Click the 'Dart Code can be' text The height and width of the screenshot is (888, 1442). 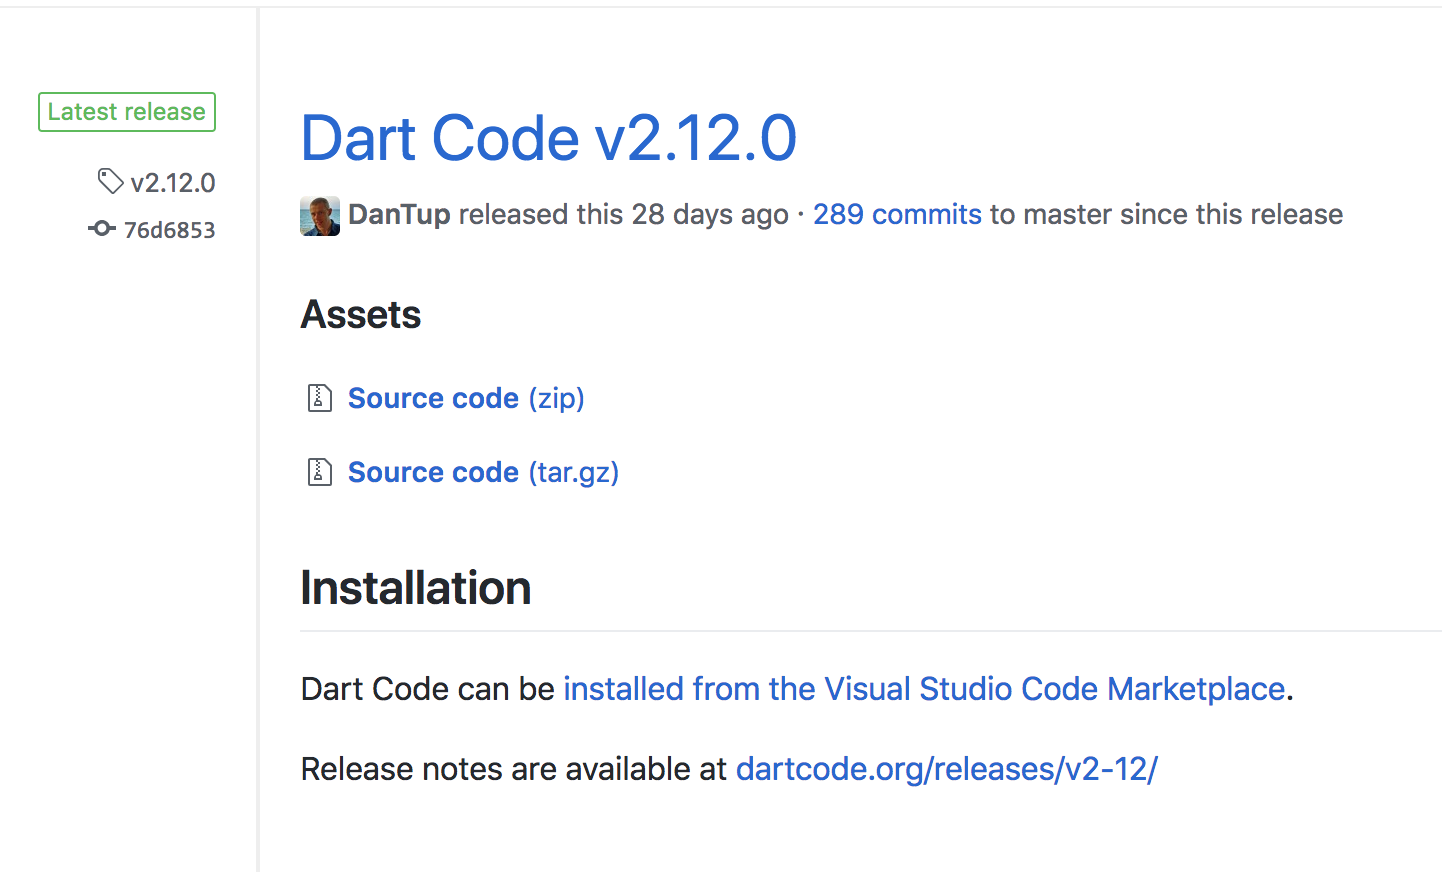[x=428, y=689]
